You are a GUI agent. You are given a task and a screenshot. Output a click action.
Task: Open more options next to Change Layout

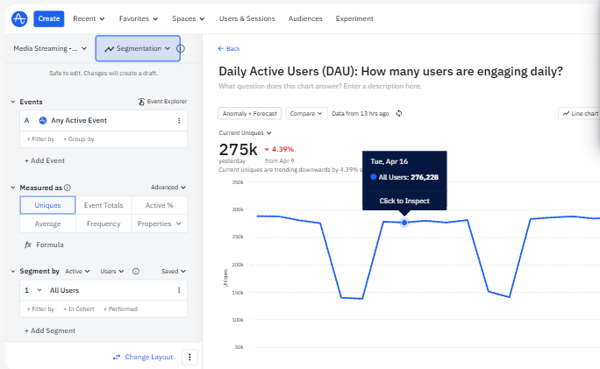189,357
